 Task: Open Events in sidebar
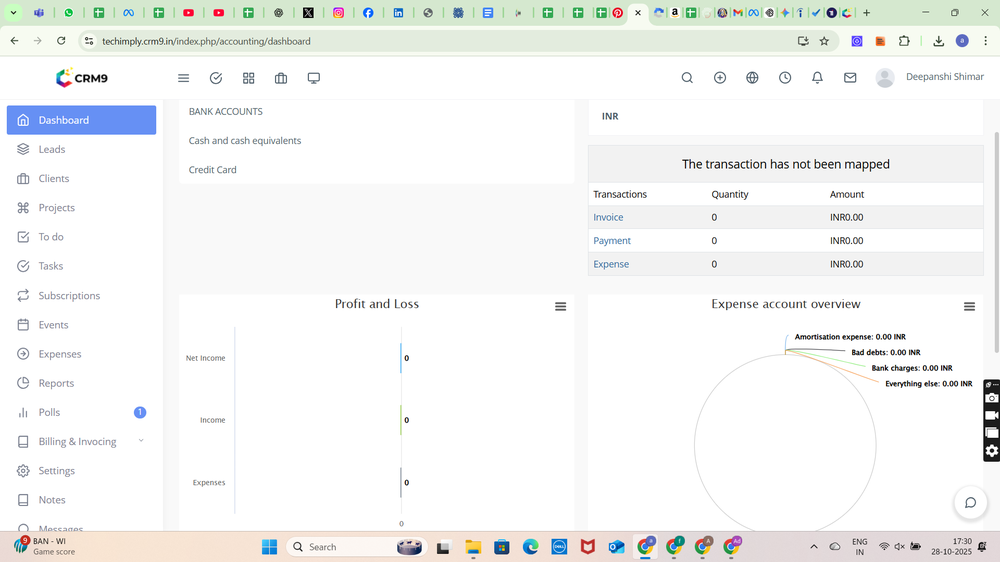(x=82, y=325)
